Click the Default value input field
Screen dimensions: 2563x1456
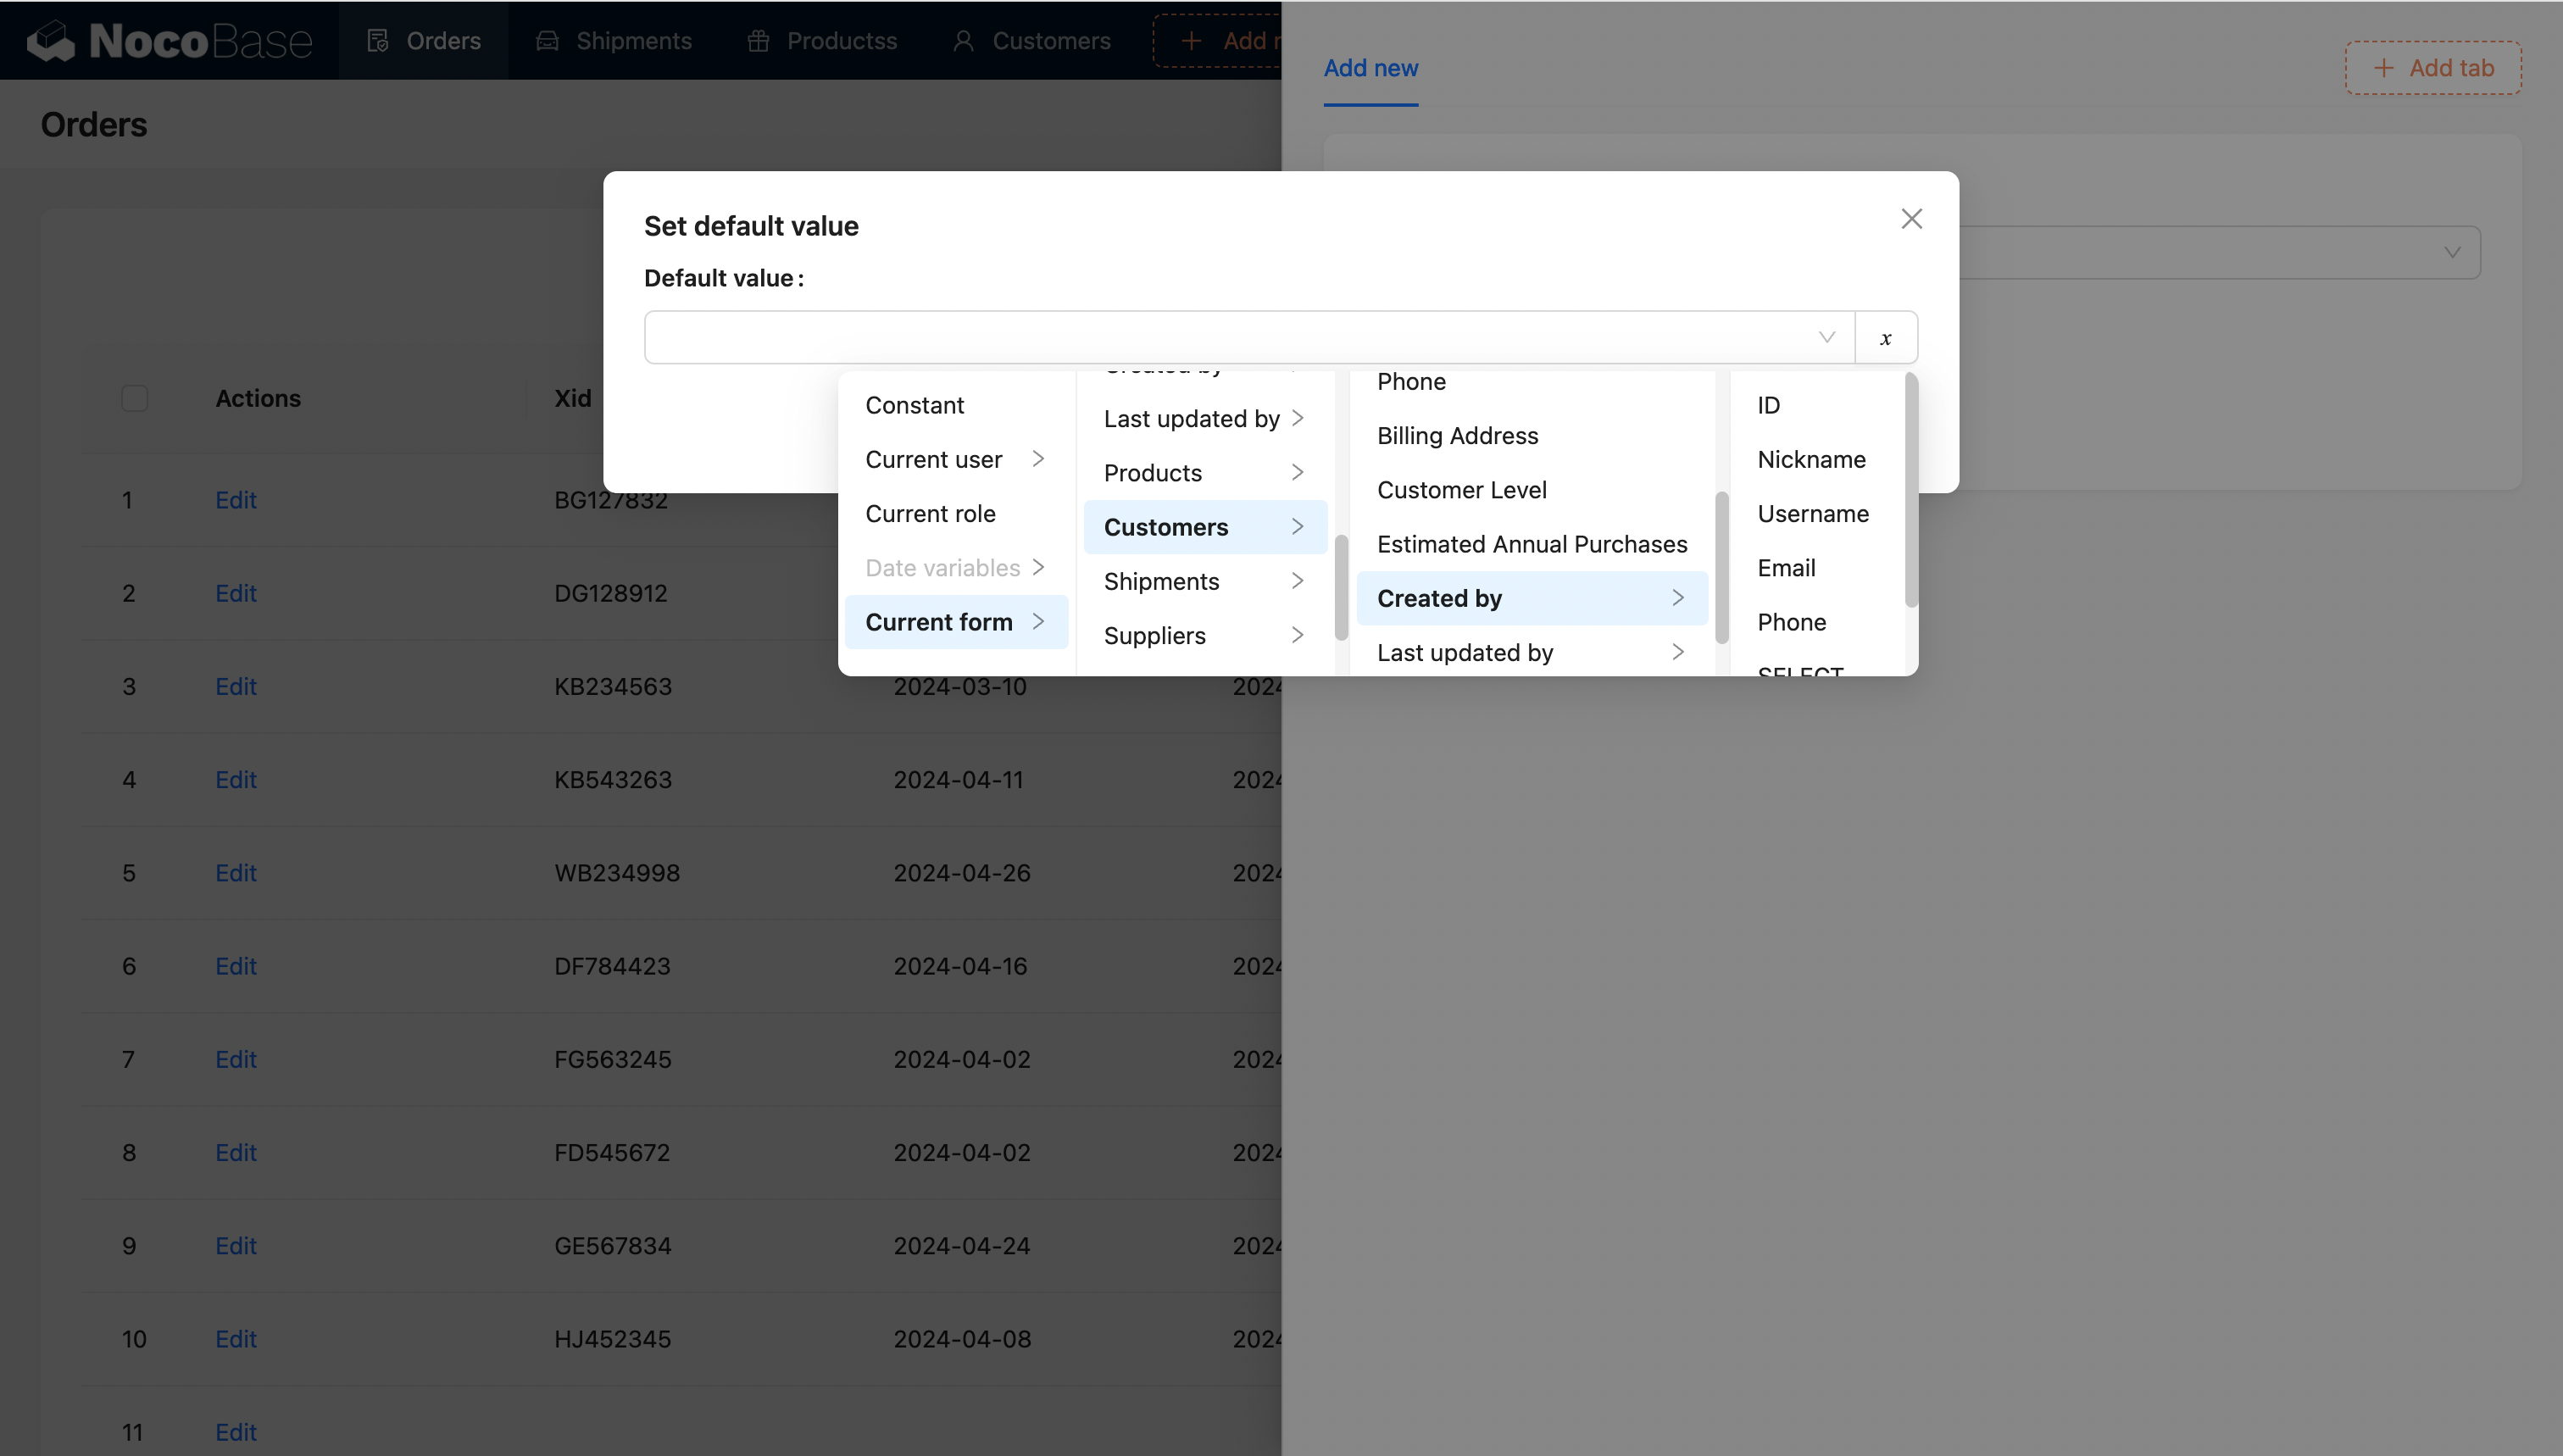[x=1230, y=338]
